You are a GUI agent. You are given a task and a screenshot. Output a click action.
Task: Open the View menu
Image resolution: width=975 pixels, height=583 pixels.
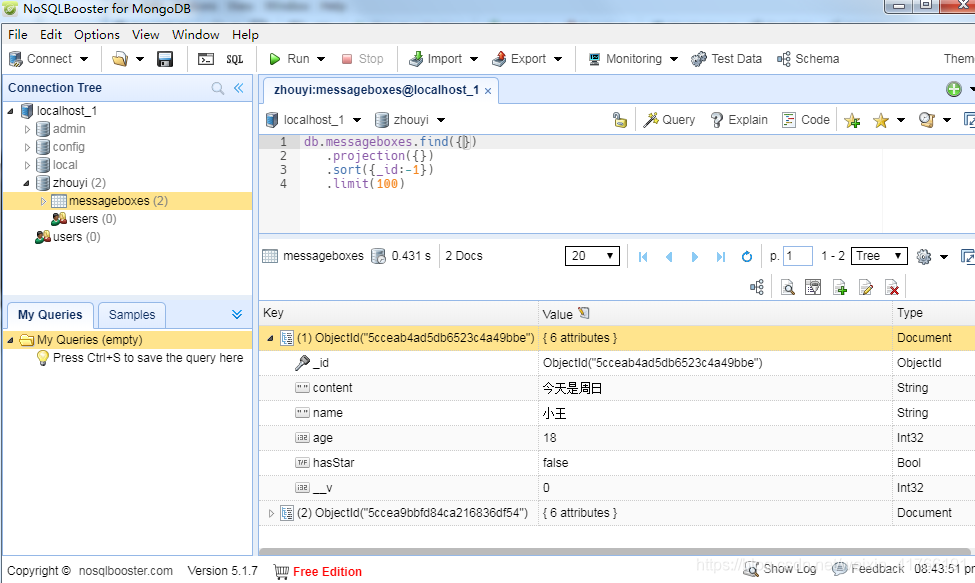(x=146, y=35)
